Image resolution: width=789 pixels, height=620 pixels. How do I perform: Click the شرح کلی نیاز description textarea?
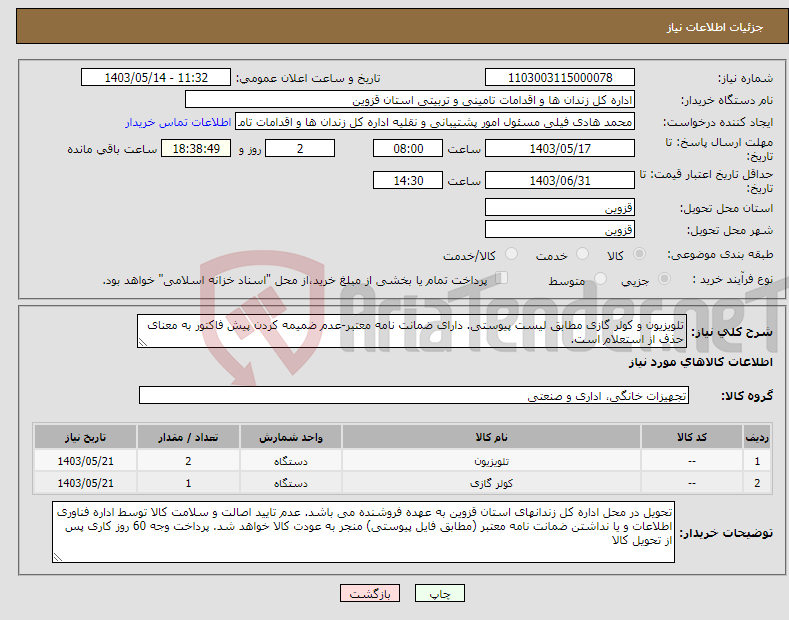click(412, 331)
